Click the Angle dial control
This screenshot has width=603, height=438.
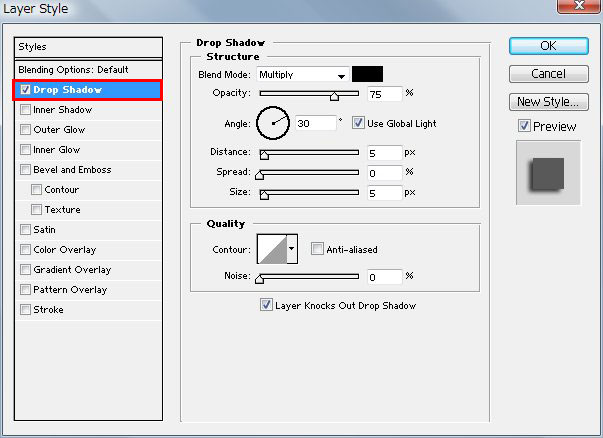pos(273,123)
